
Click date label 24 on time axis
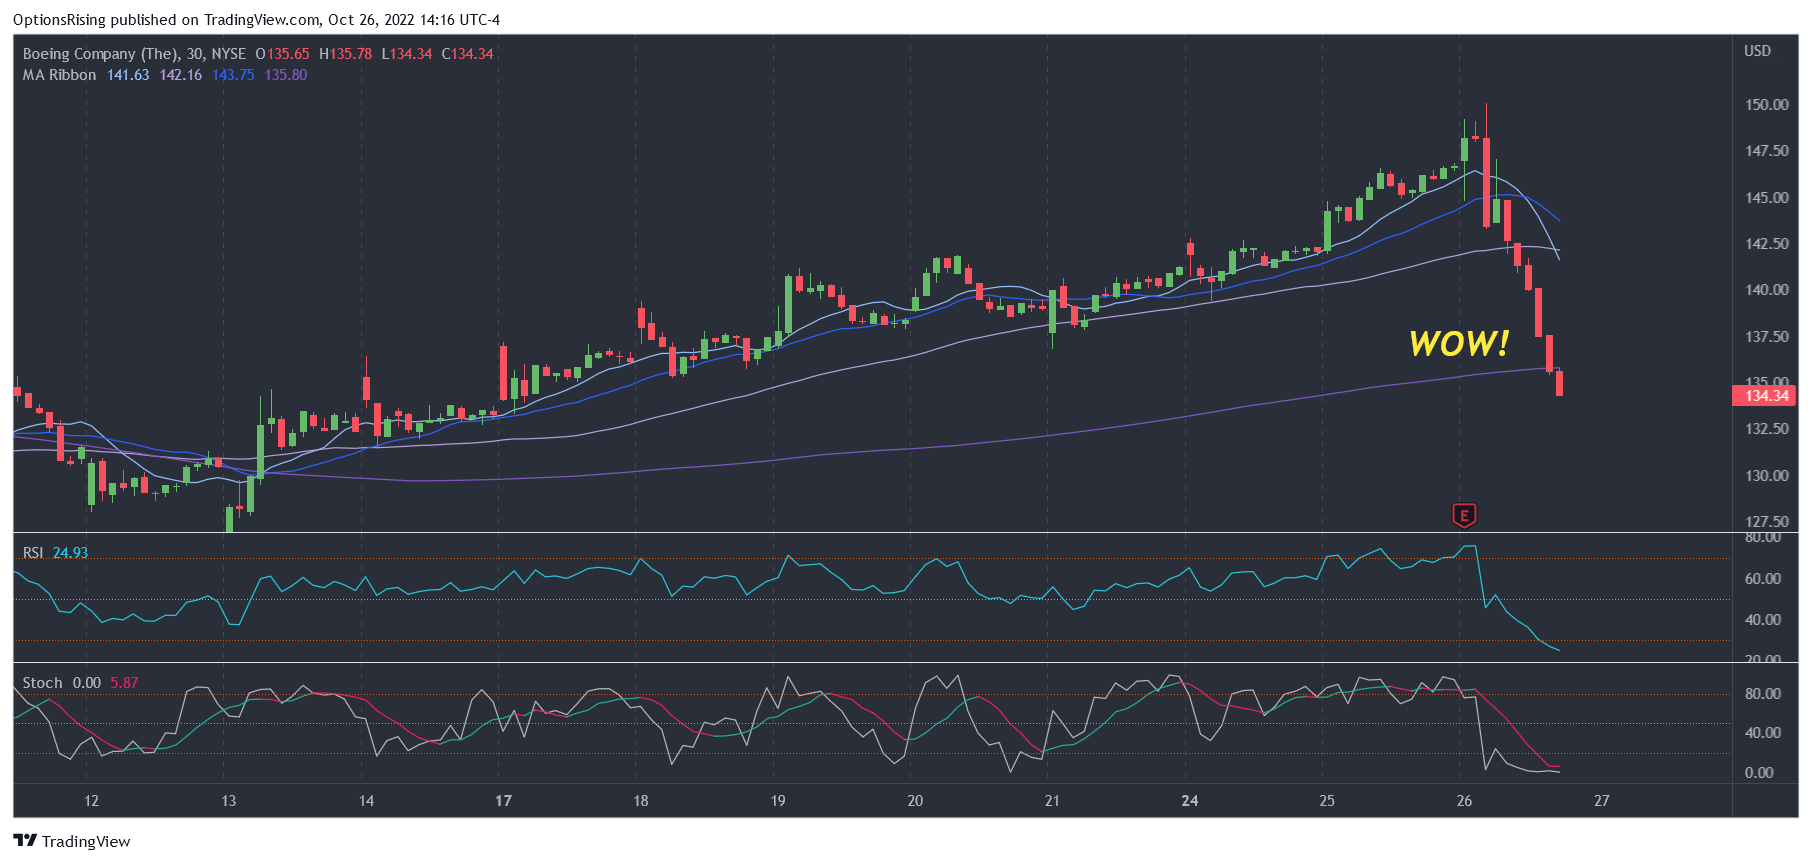pyautogui.click(x=1189, y=801)
